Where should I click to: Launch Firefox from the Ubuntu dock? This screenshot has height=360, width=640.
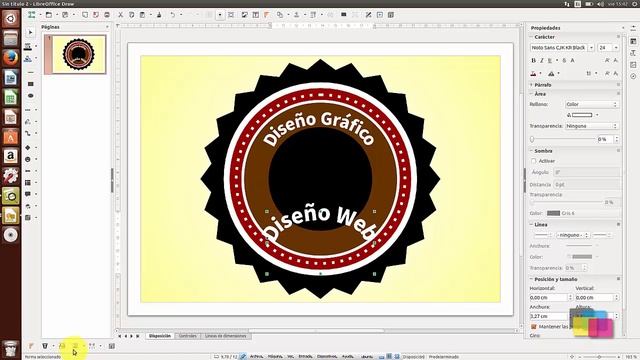pos(11,58)
